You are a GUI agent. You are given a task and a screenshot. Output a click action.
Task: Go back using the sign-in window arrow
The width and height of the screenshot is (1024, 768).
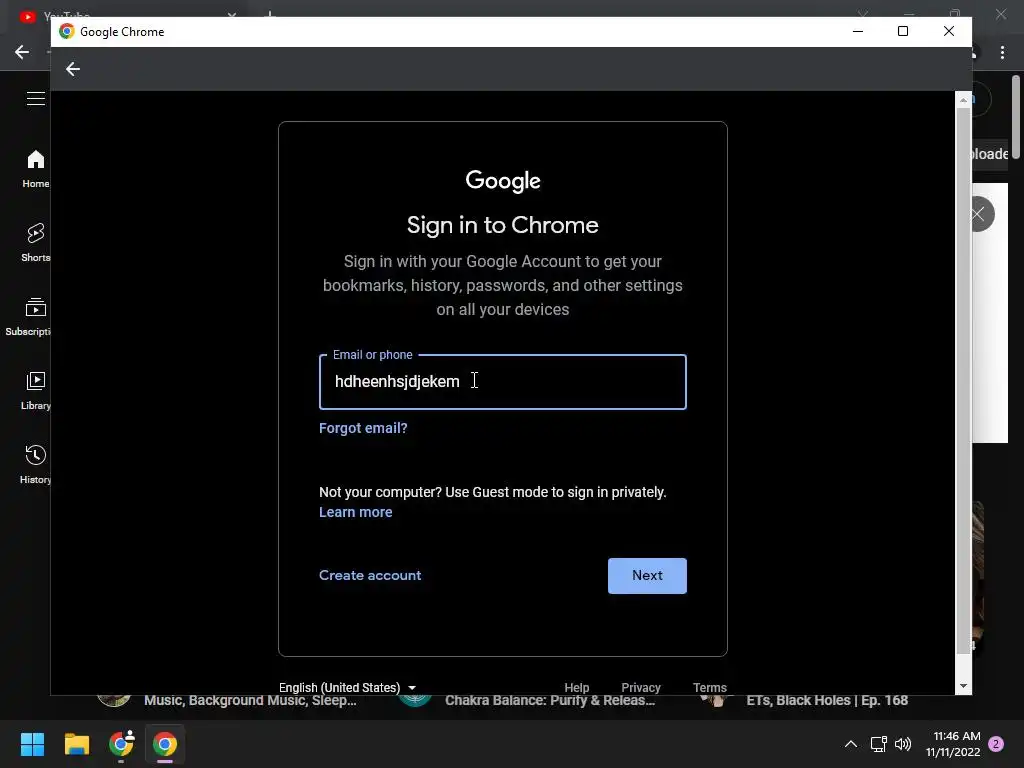coord(72,69)
